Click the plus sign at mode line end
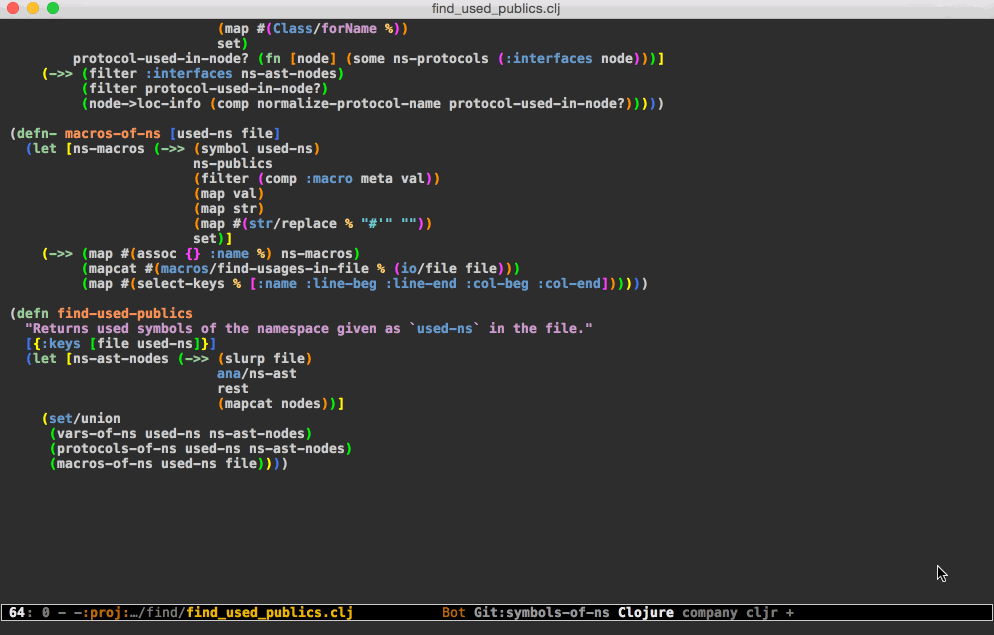 790,612
